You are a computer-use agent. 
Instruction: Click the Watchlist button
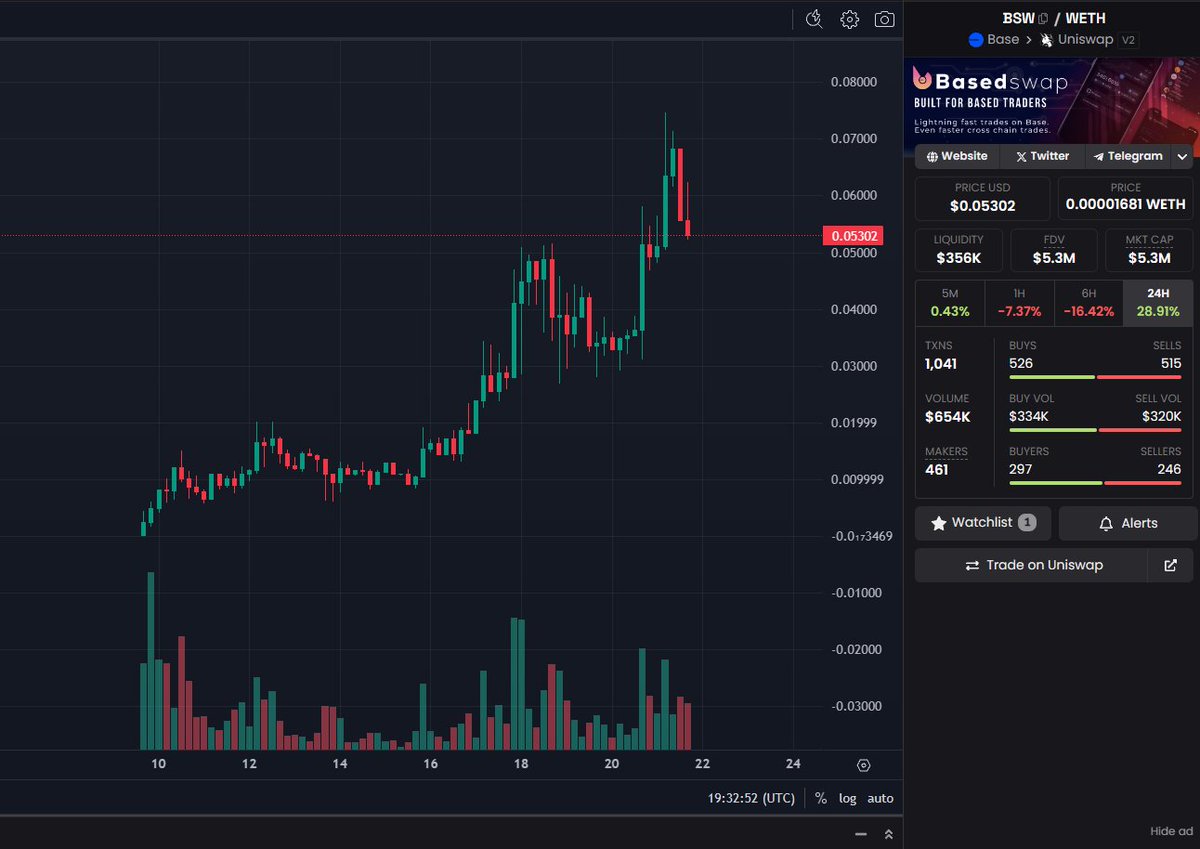point(983,523)
